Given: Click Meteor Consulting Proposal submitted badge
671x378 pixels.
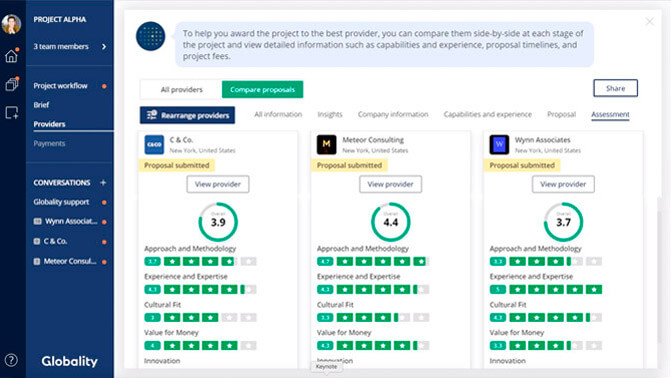Looking at the screenshot, I should tap(349, 165).
